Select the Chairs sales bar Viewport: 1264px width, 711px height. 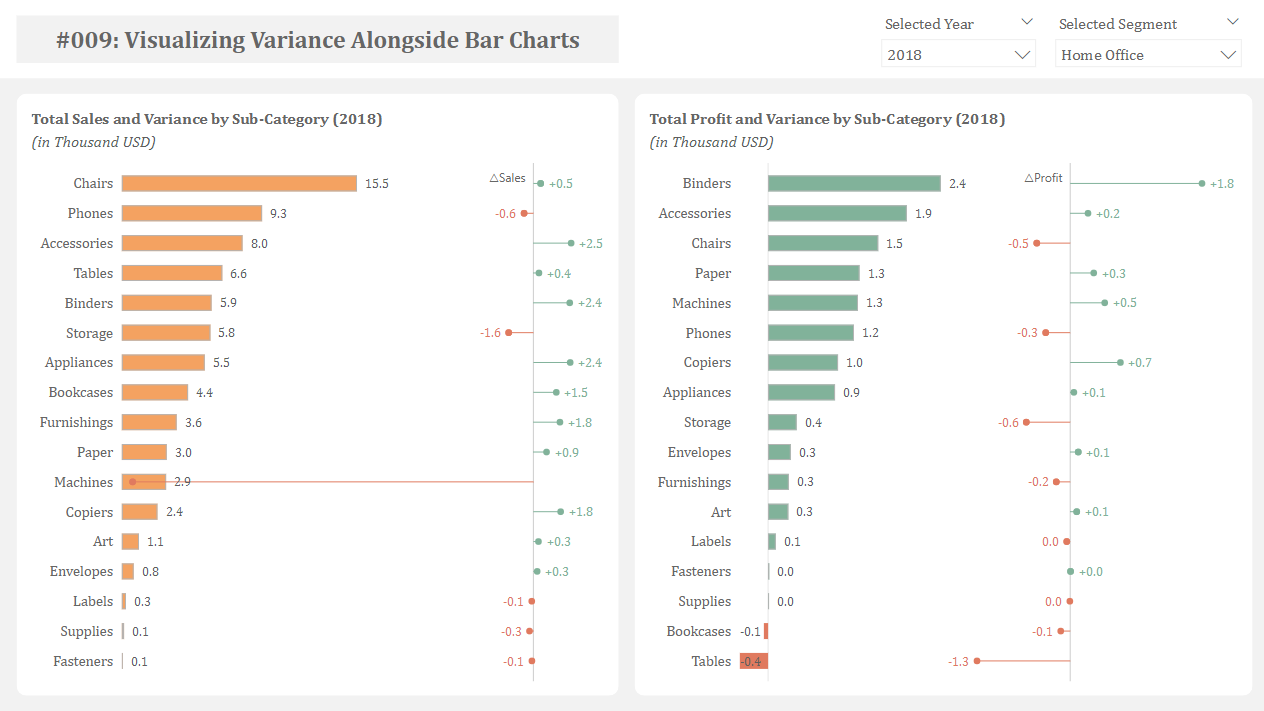pyautogui.click(x=240, y=183)
